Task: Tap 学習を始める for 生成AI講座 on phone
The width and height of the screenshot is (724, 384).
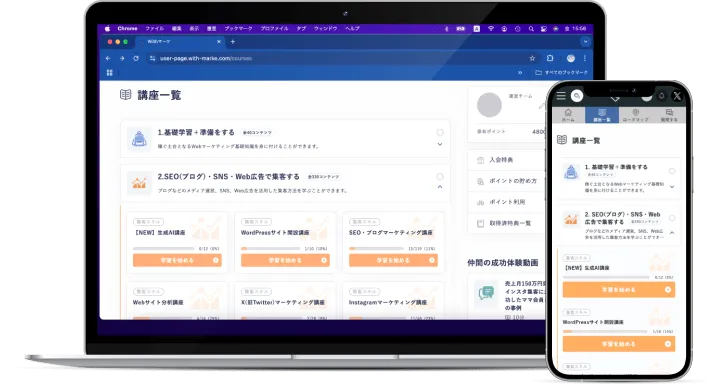Action: [619, 290]
